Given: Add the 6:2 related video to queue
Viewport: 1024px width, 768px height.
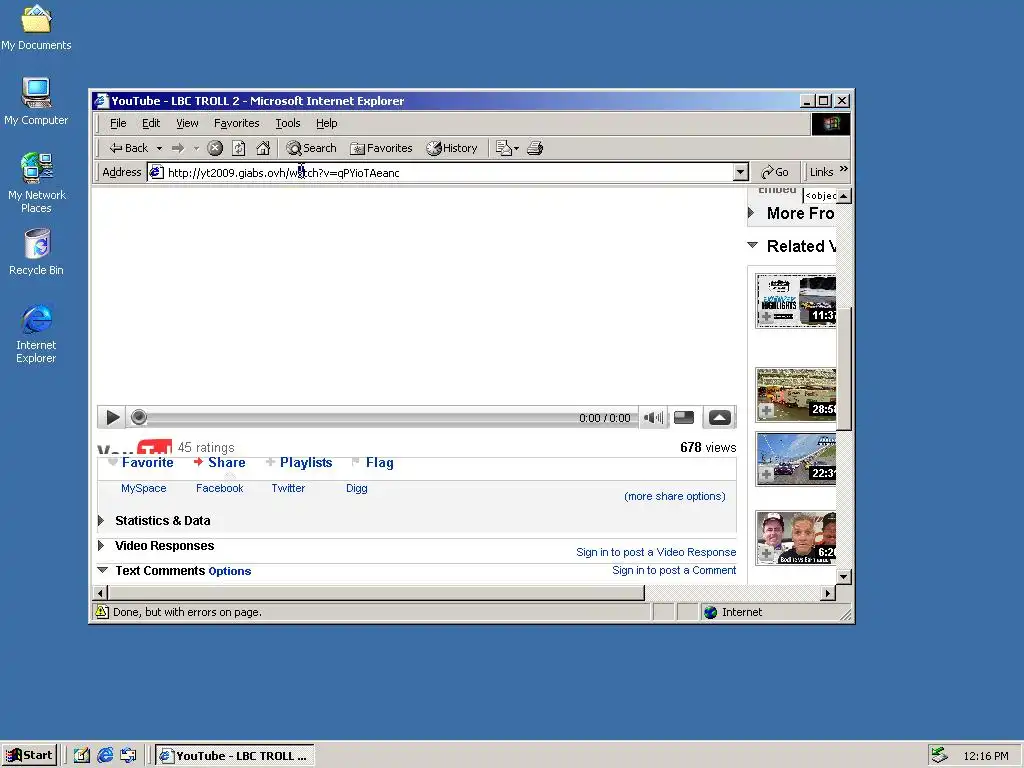Looking at the screenshot, I should click(x=767, y=554).
